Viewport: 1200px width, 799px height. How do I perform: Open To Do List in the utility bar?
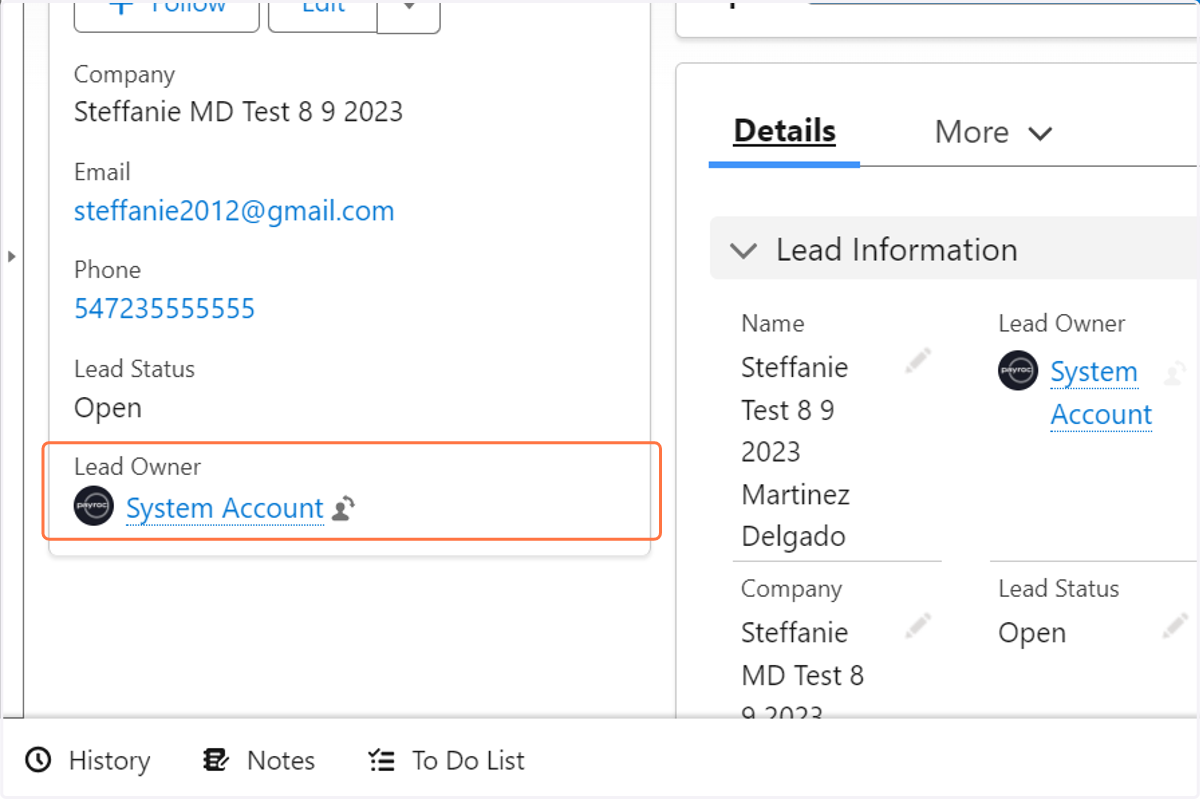coord(446,760)
